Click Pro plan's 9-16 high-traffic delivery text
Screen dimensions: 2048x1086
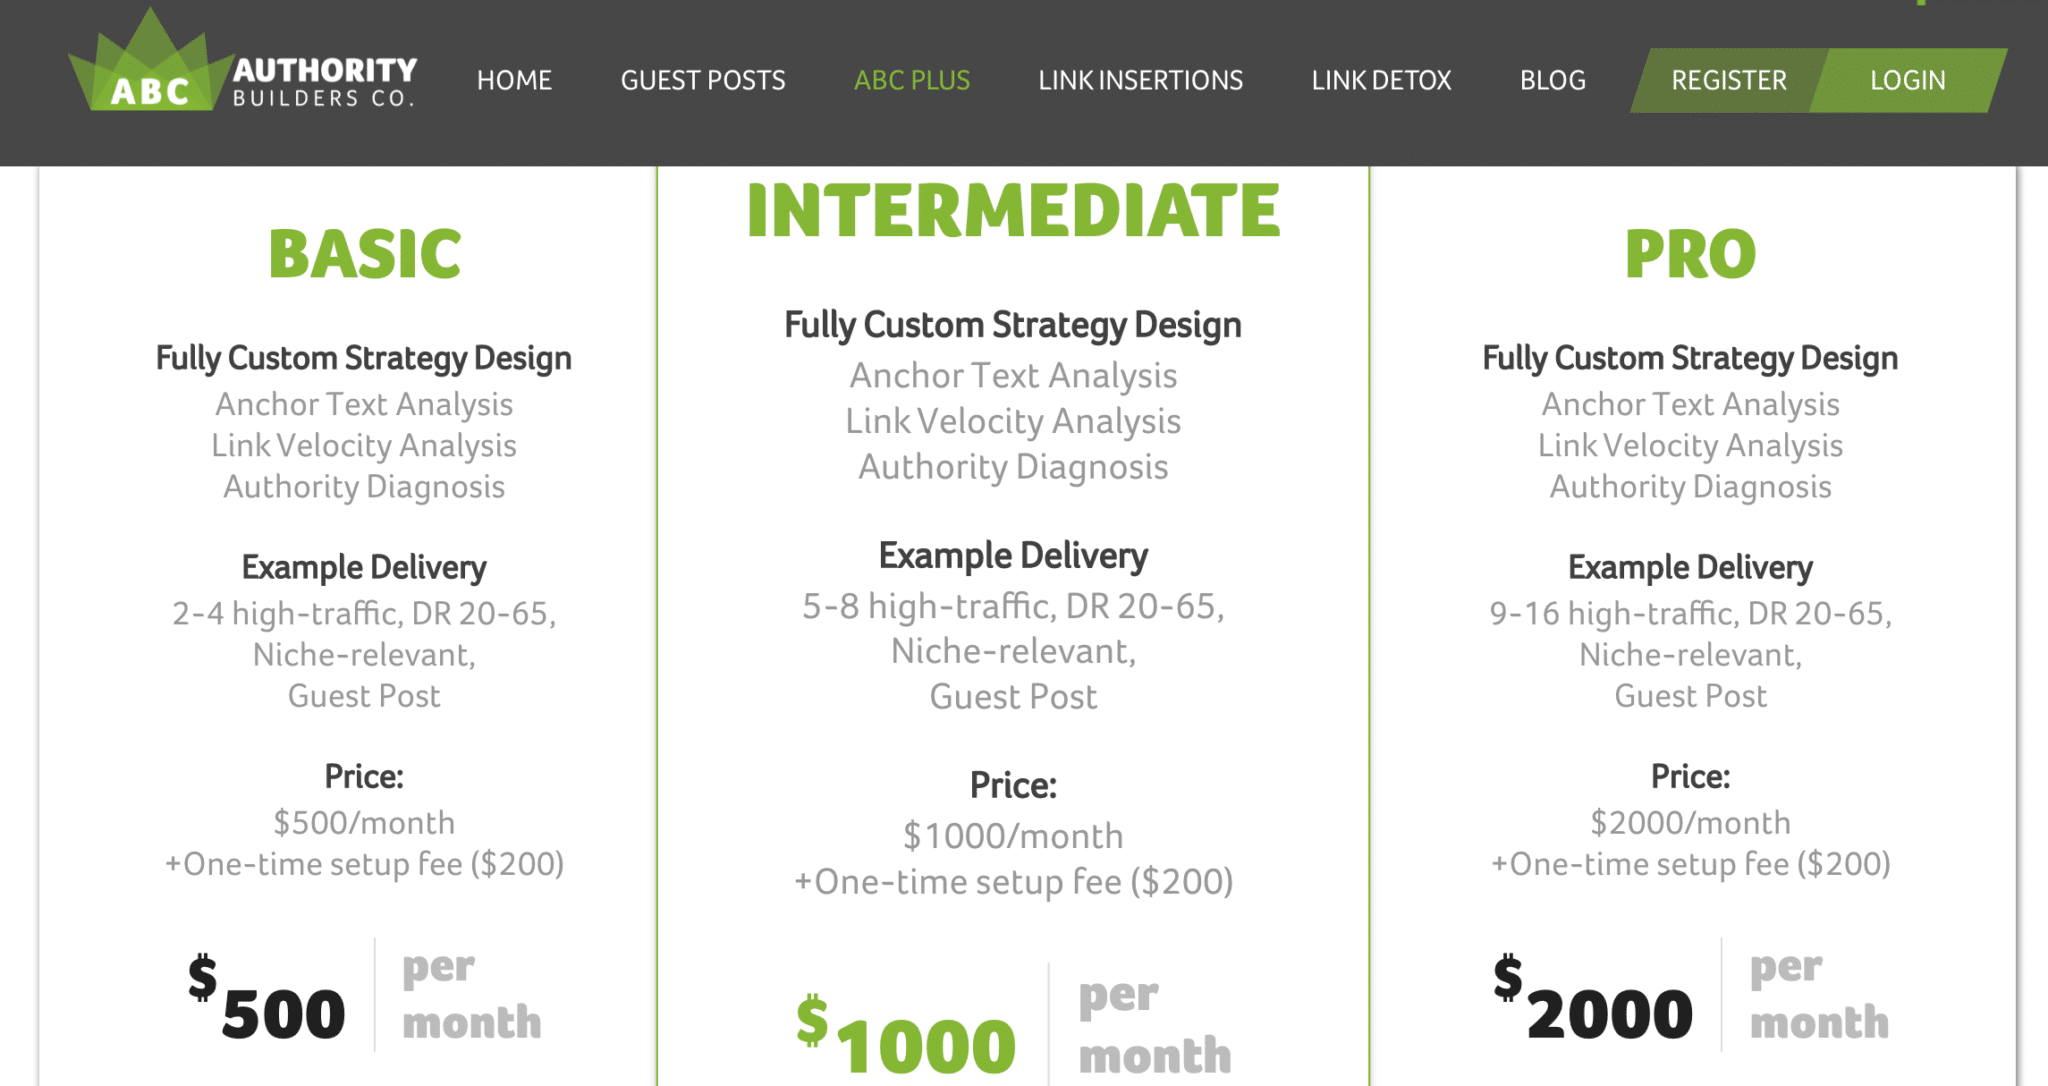tap(1691, 613)
